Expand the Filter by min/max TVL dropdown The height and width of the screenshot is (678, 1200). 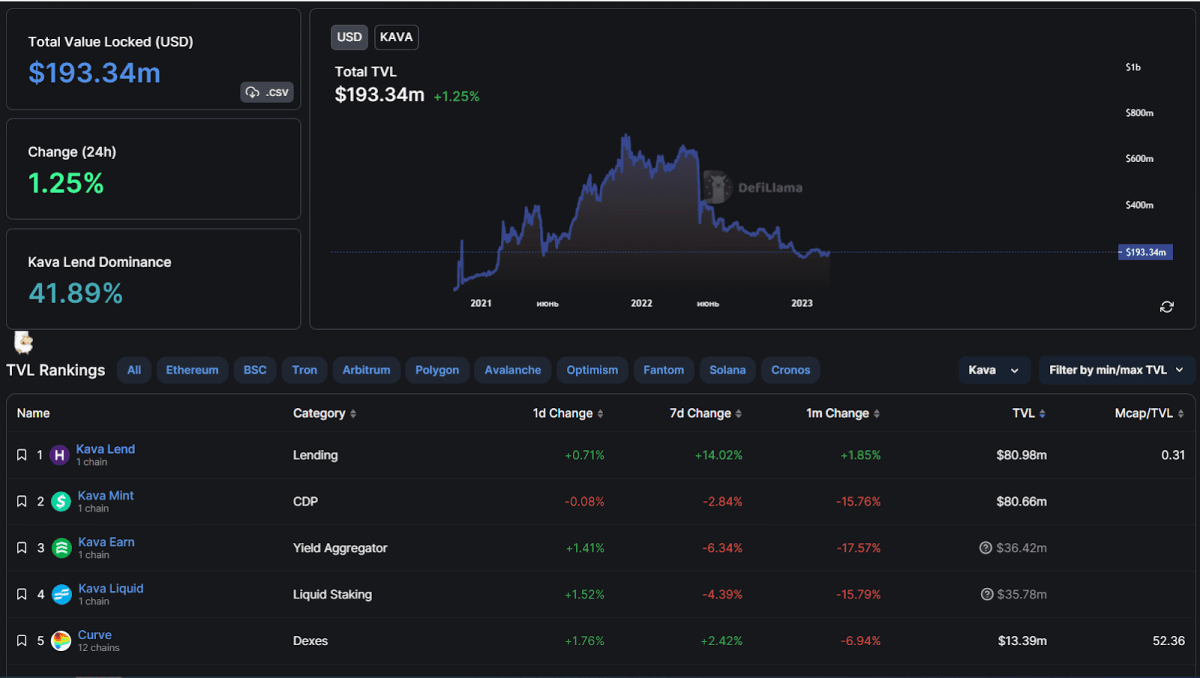1115,370
